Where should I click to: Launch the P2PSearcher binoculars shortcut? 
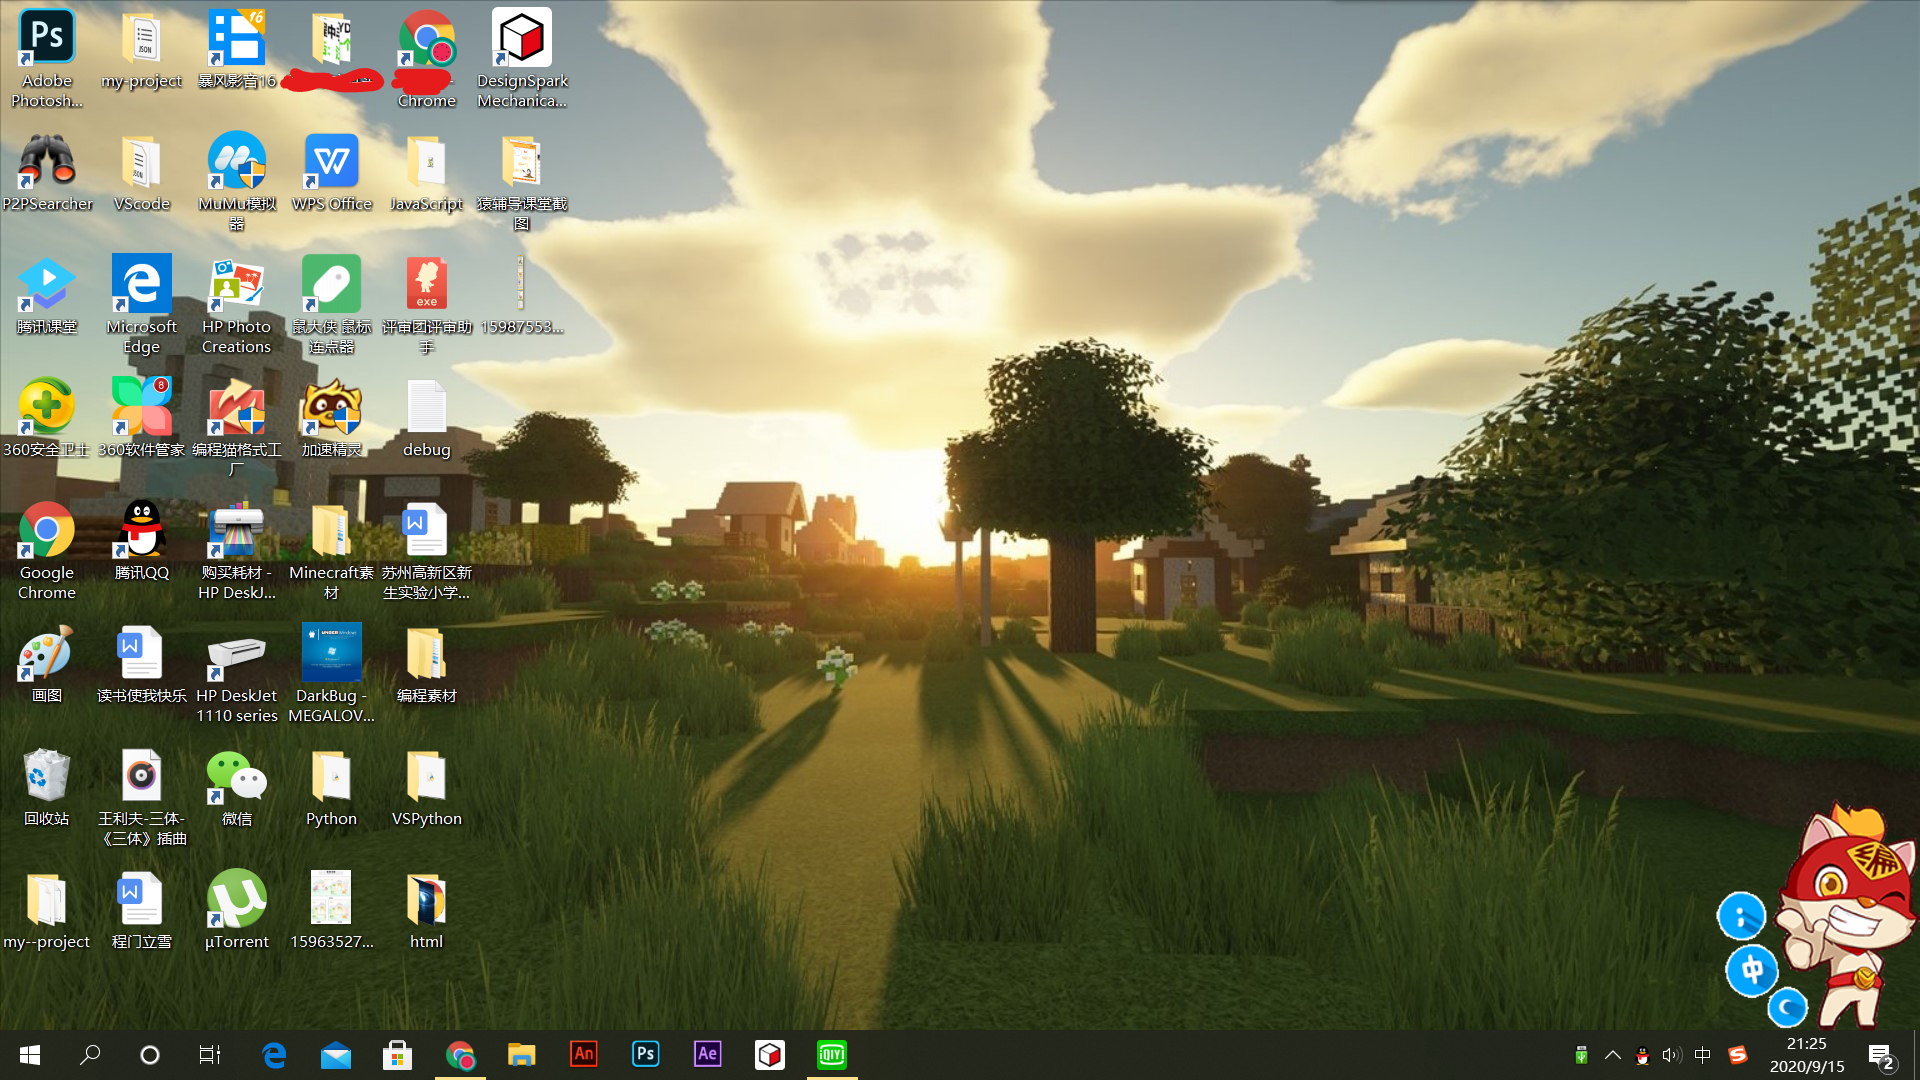point(47,172)
